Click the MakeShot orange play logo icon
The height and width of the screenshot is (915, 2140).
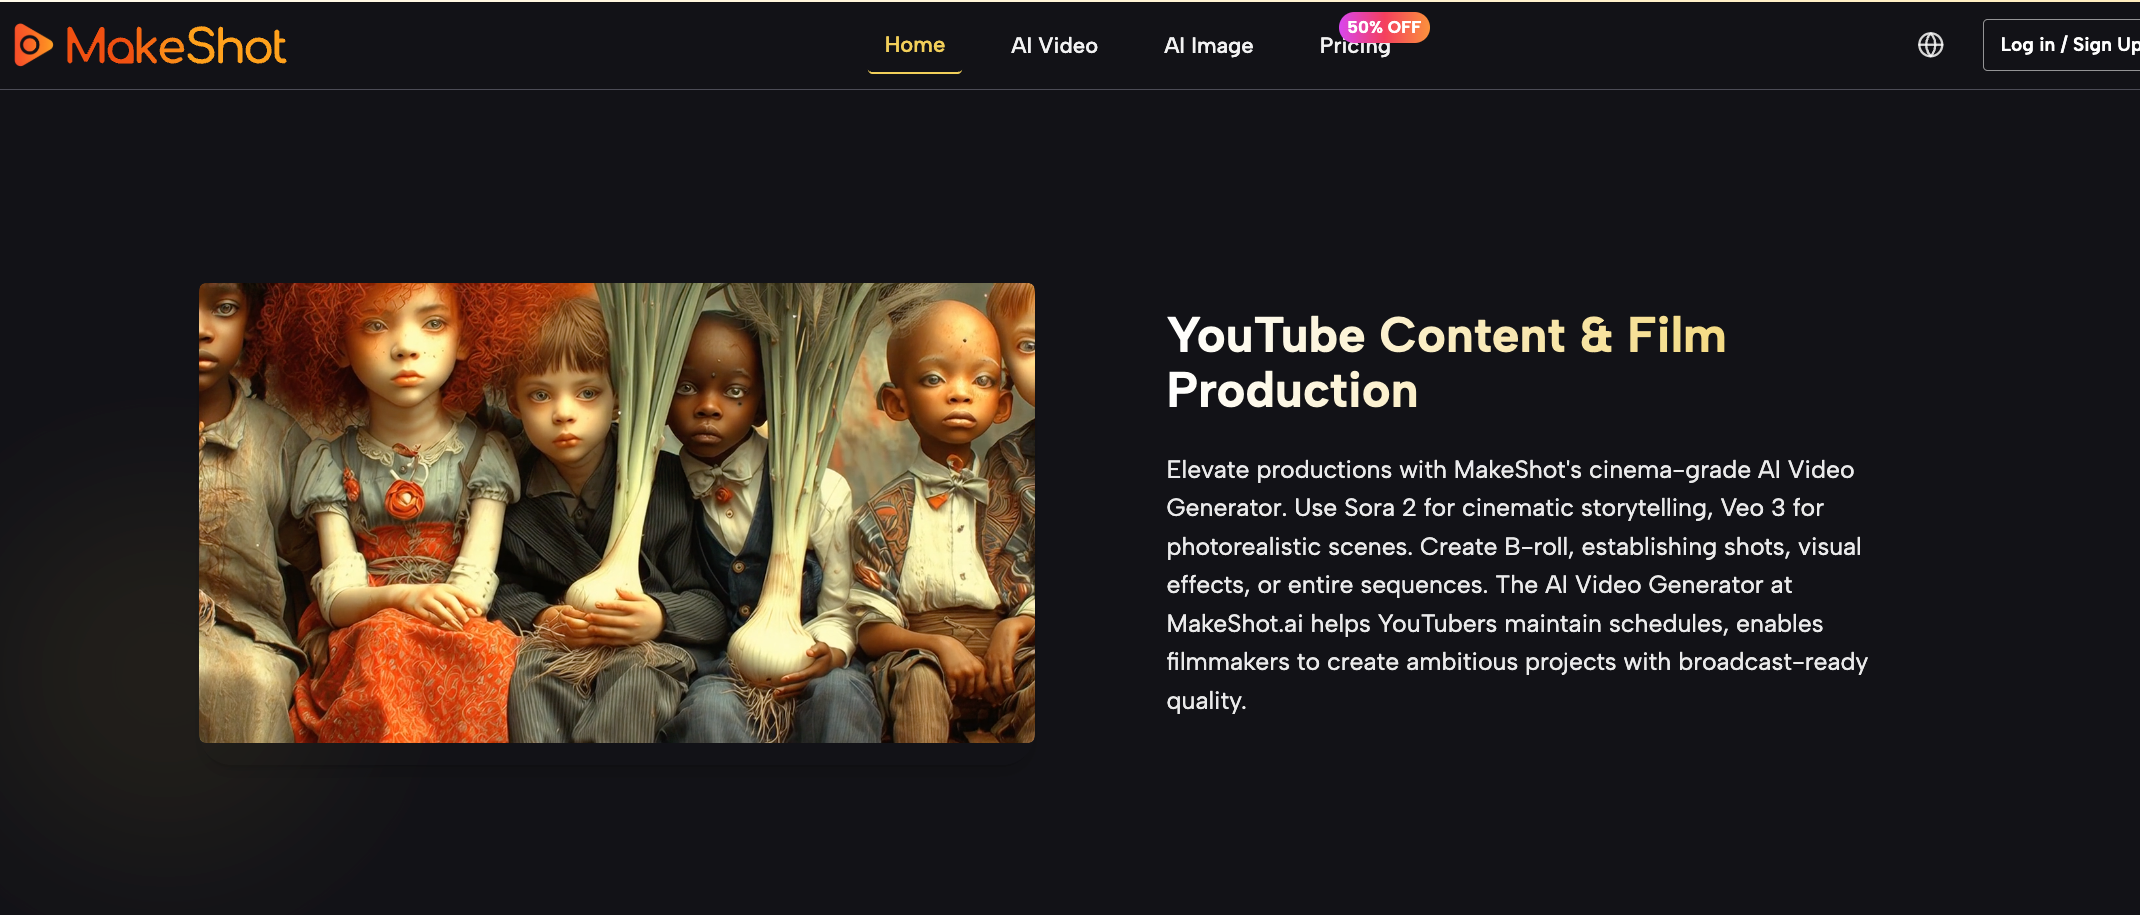click(x=33, y=45)
